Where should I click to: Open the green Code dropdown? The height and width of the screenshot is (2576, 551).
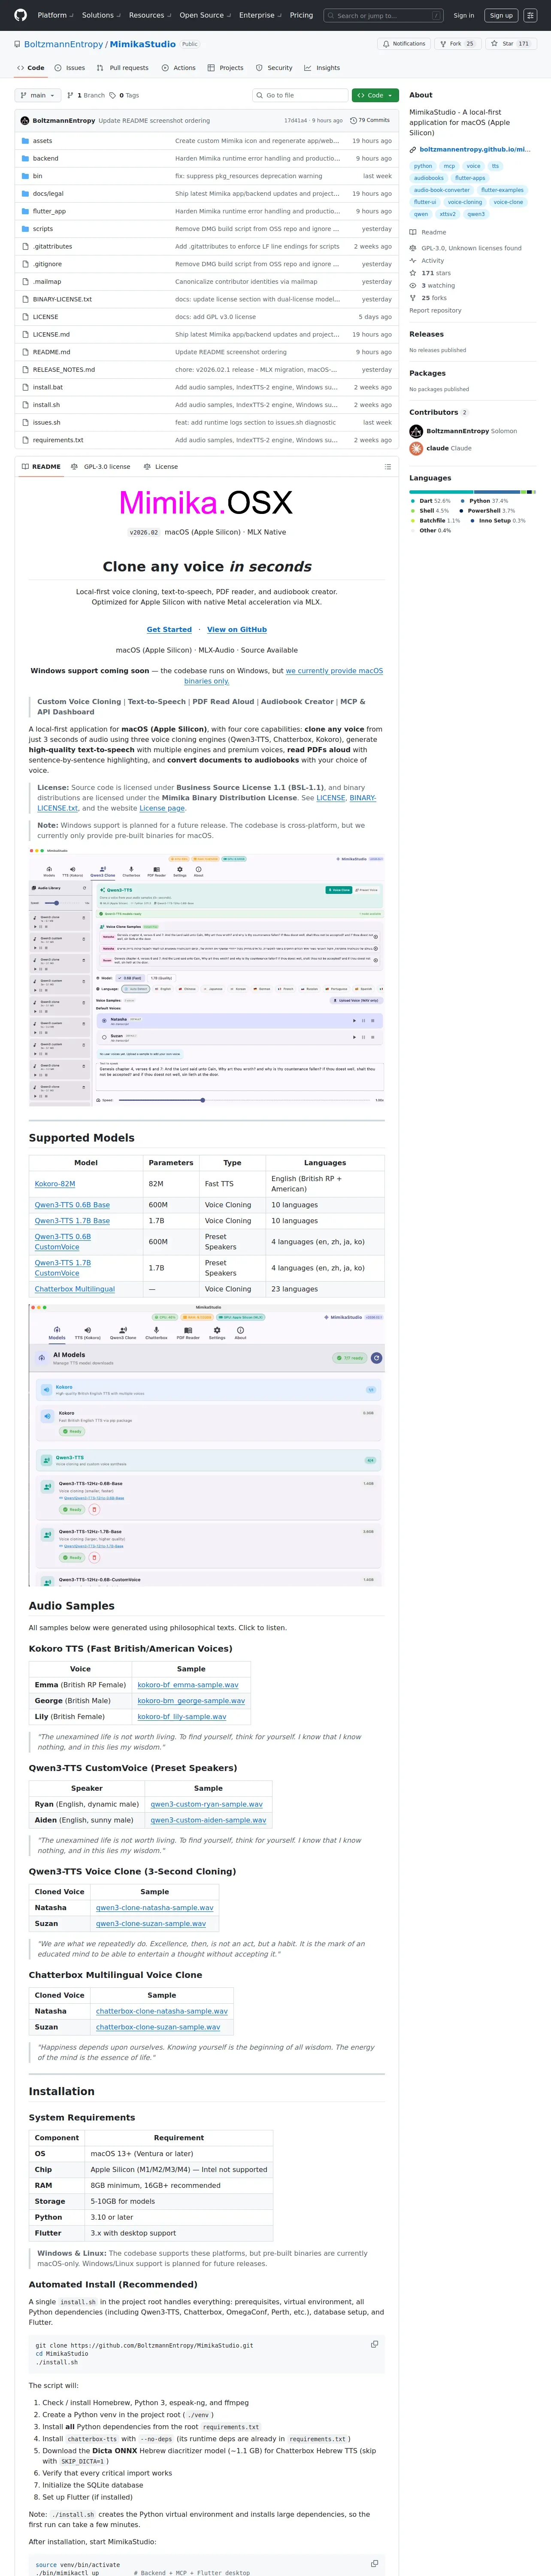(x=375, y=95)
